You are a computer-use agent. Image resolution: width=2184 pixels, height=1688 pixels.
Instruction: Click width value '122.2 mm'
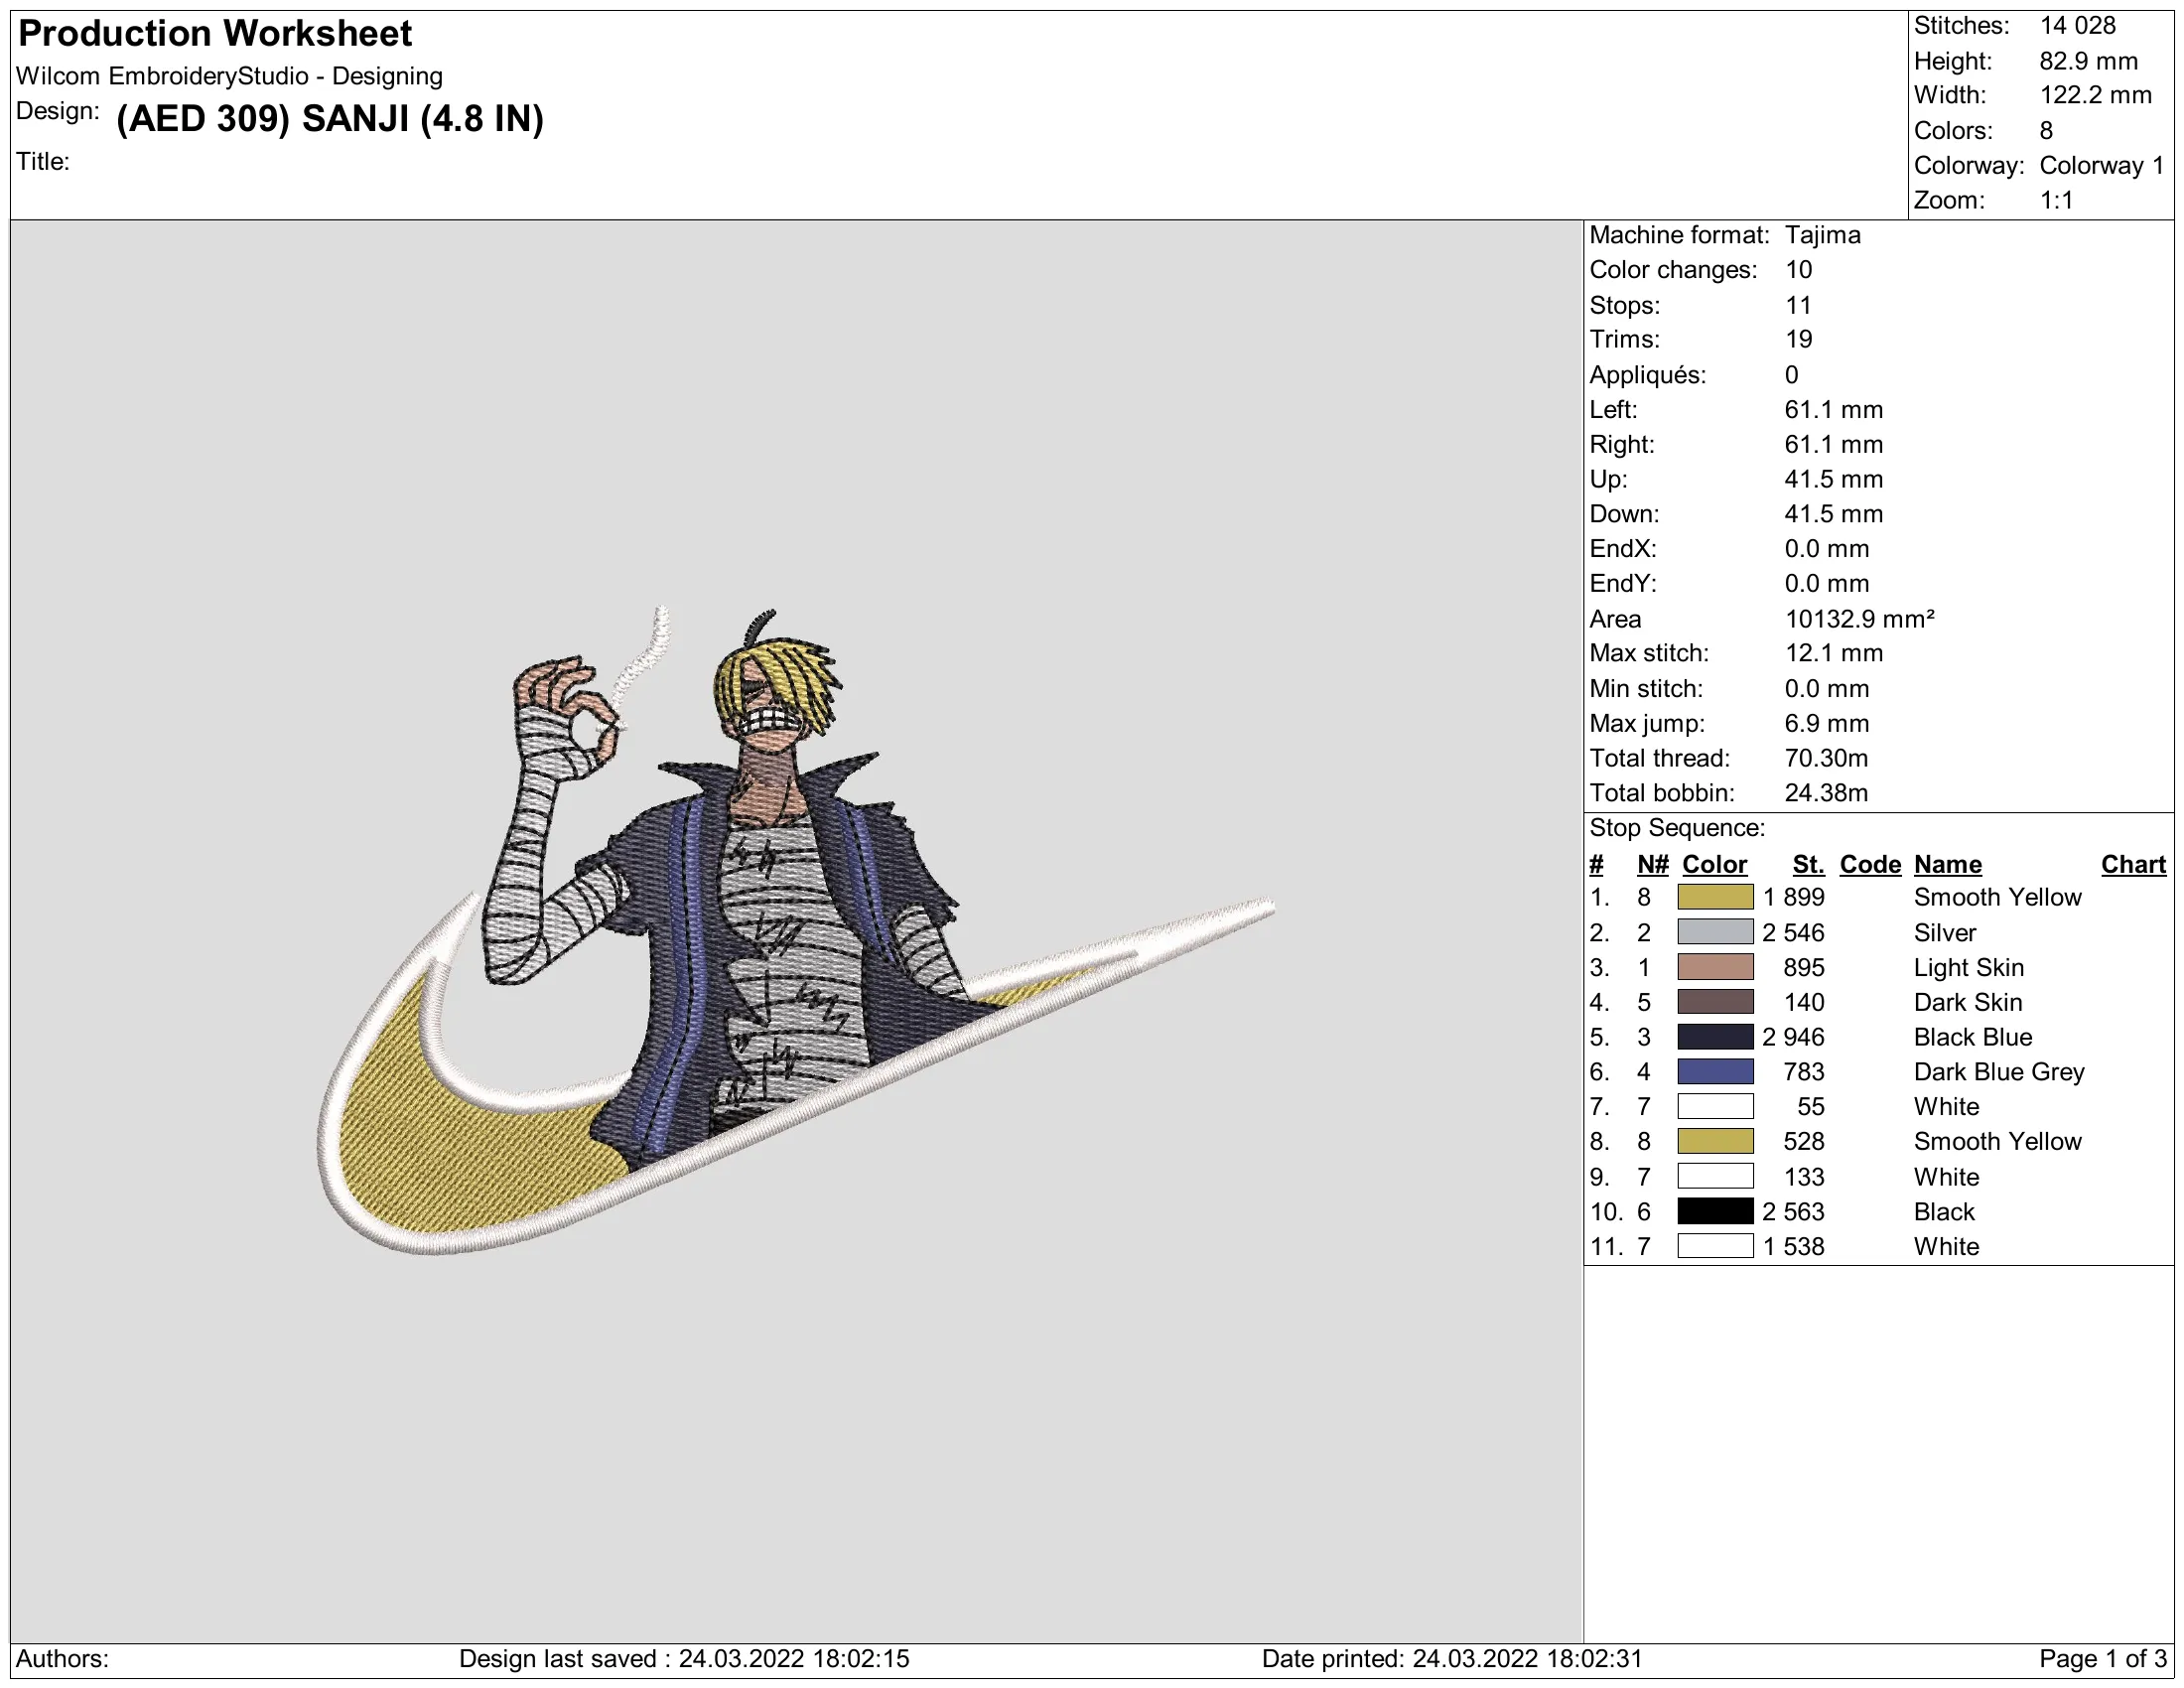point(2096,96)
